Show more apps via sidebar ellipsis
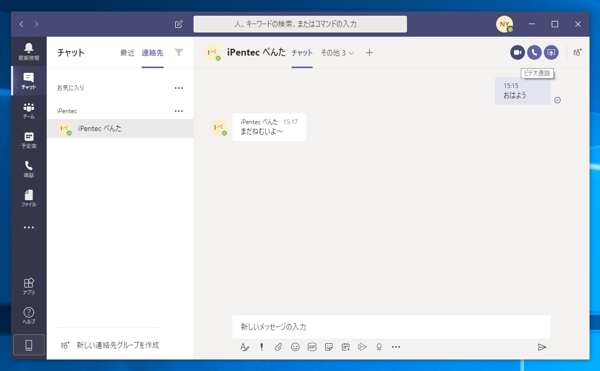 point(29,227)
